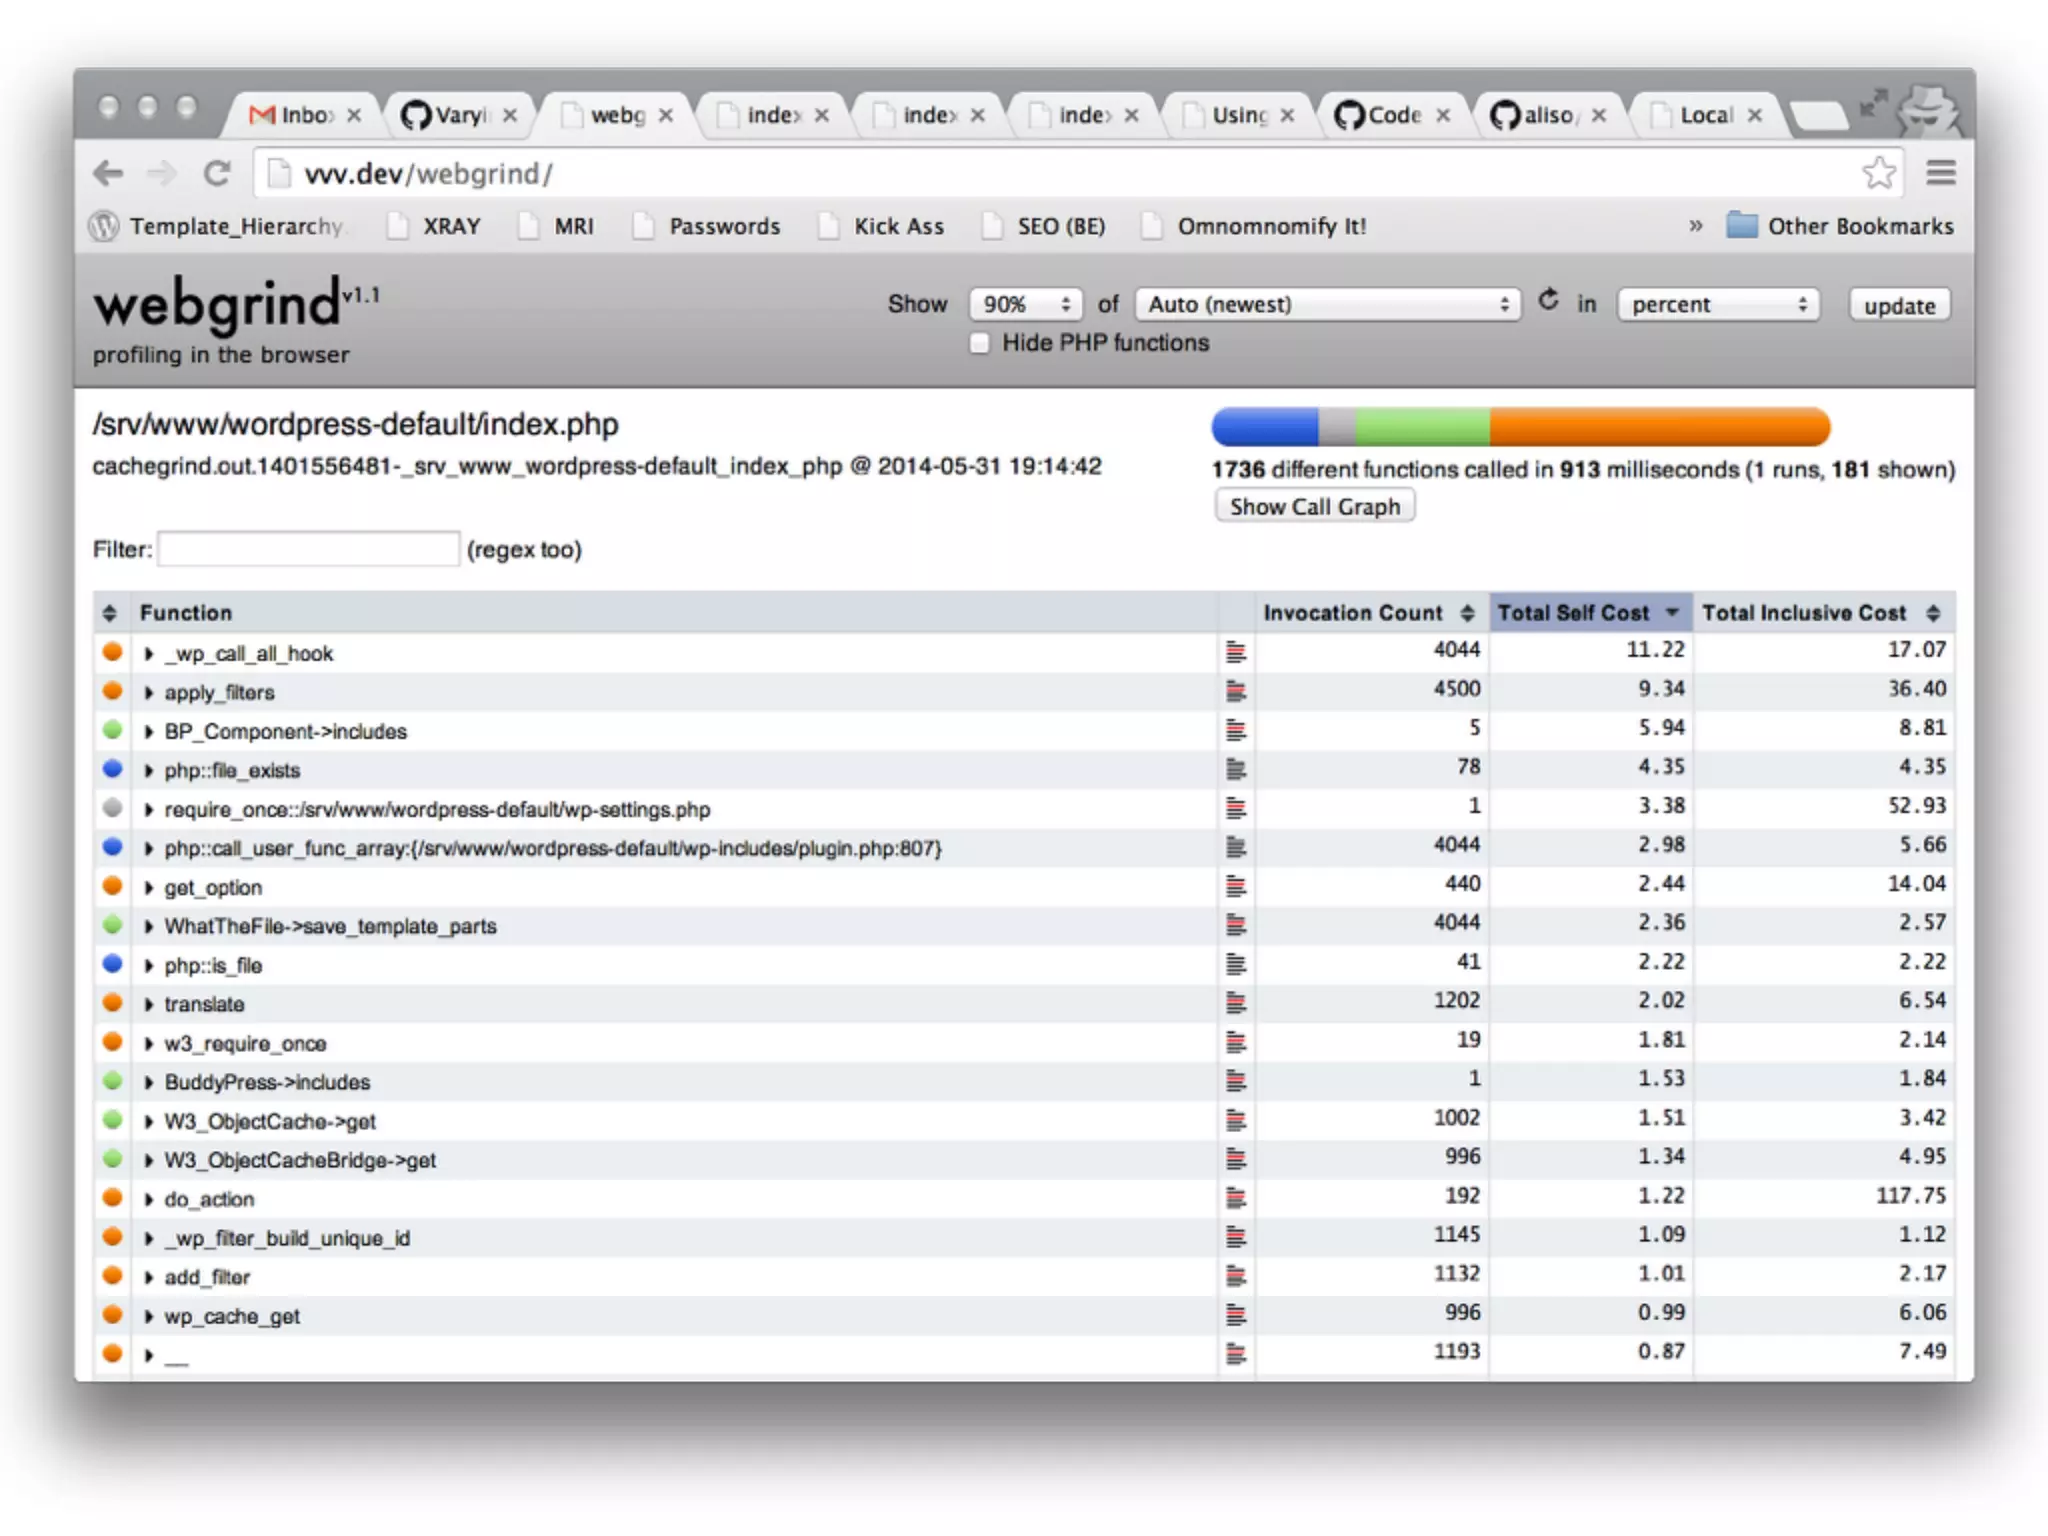The image size is (2048, 1536).
Task: Click the green segment of the cost breakdown bar
Action: 1422,427
